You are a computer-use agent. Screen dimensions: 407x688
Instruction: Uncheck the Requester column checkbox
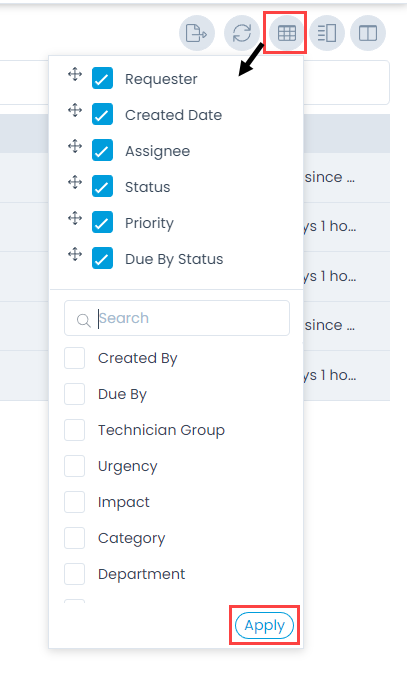(102, 79)
